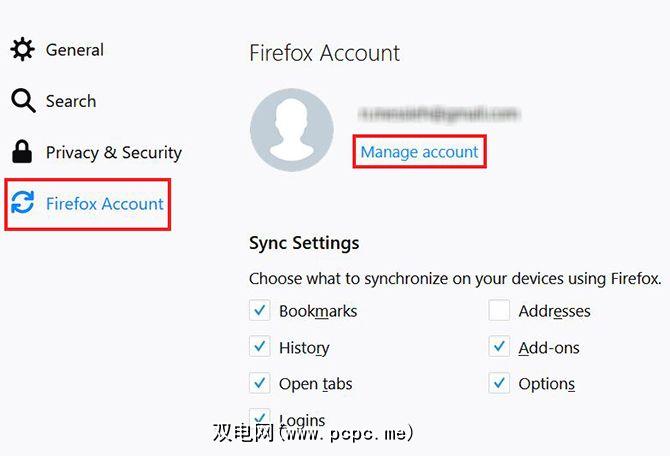Click the blurred account email address
This screenshot has width=670, height=456.
point(440,113)
